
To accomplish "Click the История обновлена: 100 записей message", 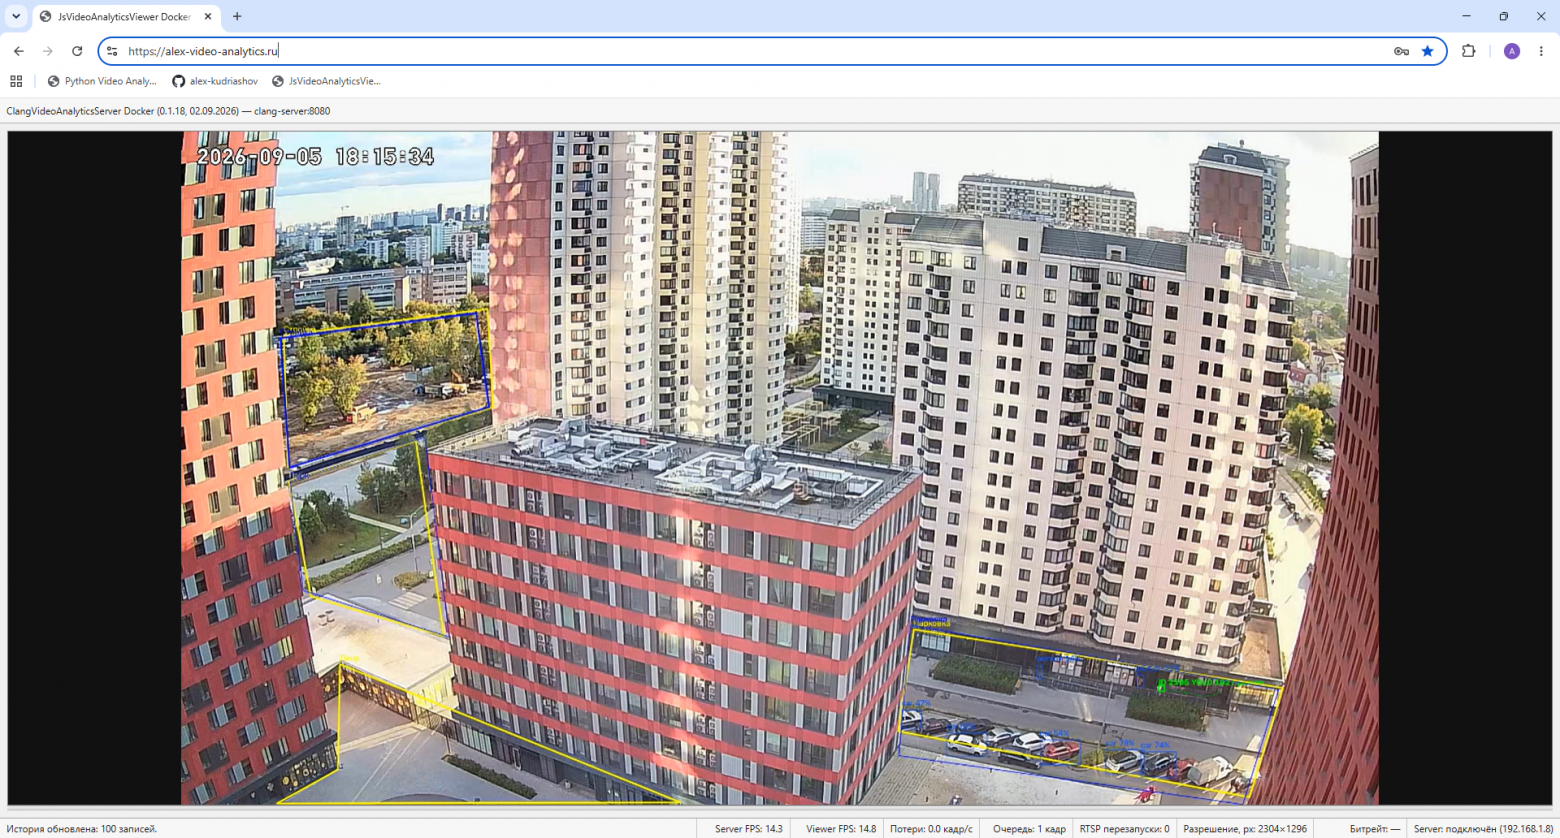I will (x=82, y=829).
